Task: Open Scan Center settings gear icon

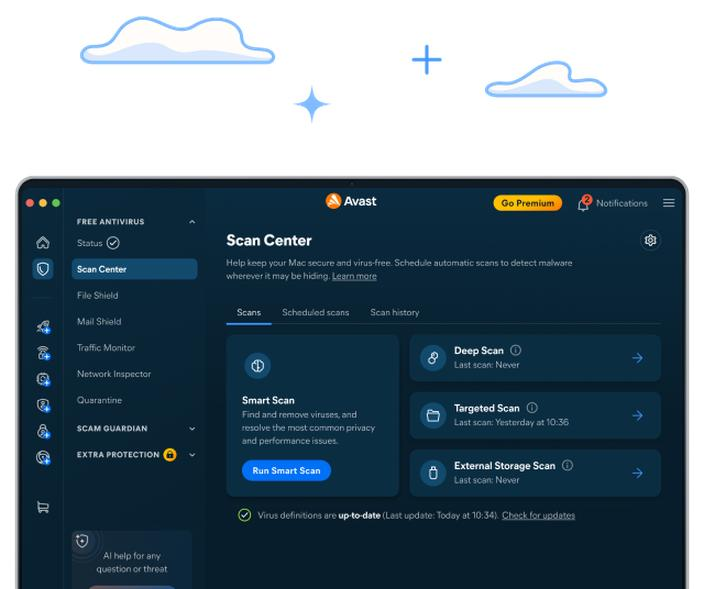Action: [650, 240]
